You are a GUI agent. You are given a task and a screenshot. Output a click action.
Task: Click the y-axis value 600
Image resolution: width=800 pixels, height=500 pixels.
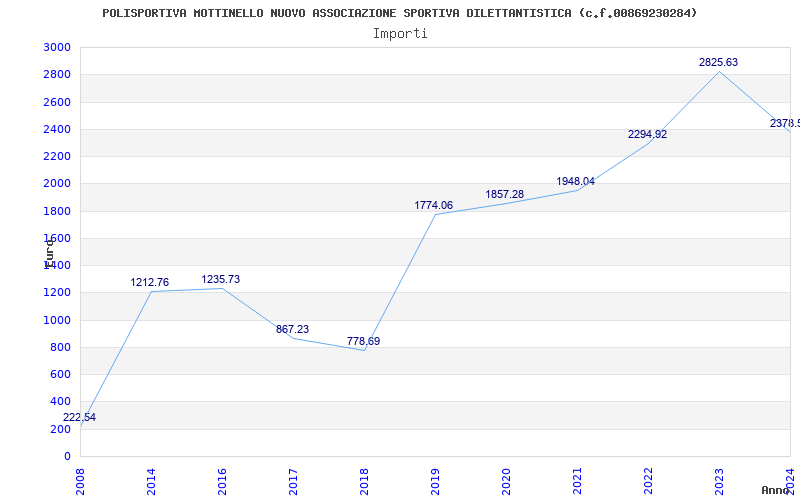pos(60,374)
